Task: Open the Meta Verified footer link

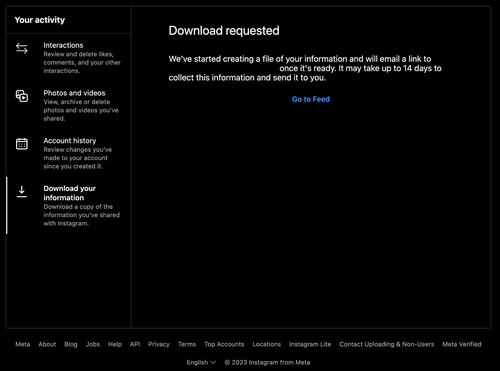Action: pyautogui.click(x=462, y=344)
